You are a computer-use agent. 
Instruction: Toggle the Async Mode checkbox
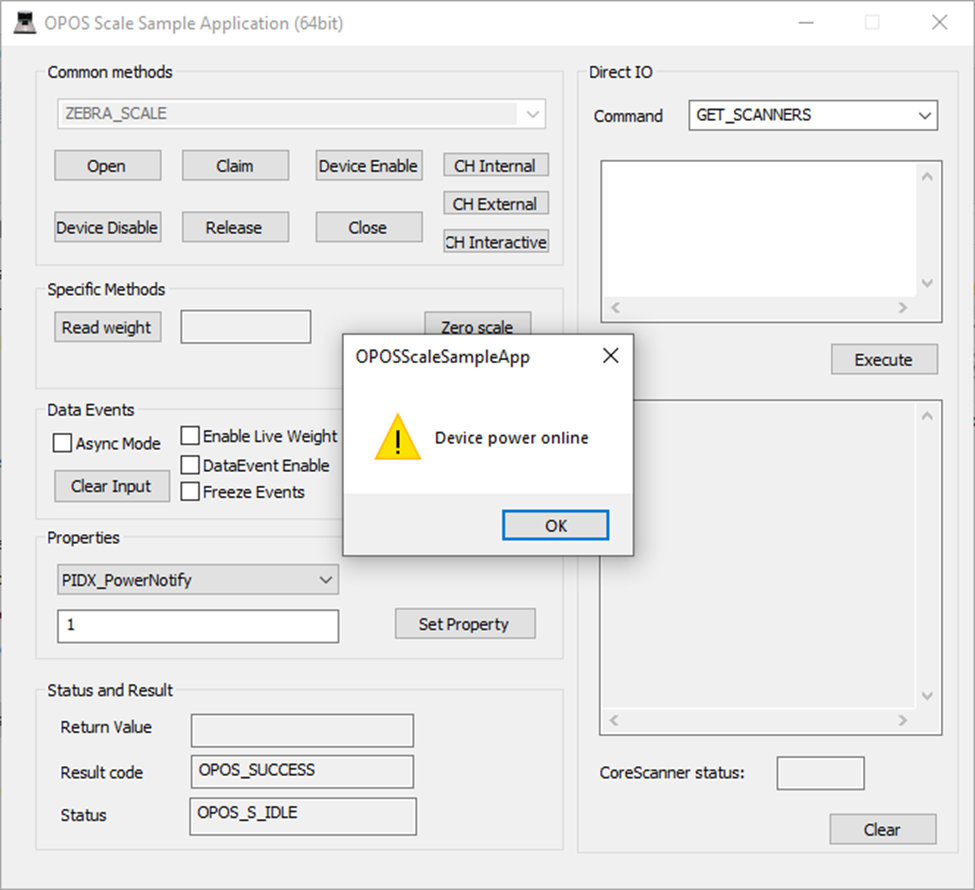pyautogui.click(x=62, y=443)
